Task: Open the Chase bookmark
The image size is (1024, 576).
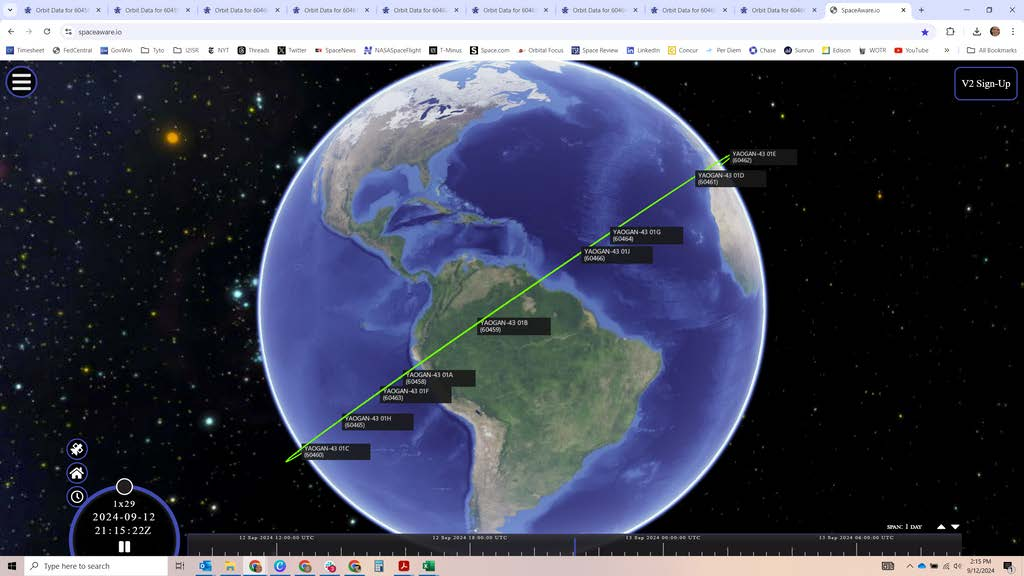Action: coord(762,50)
